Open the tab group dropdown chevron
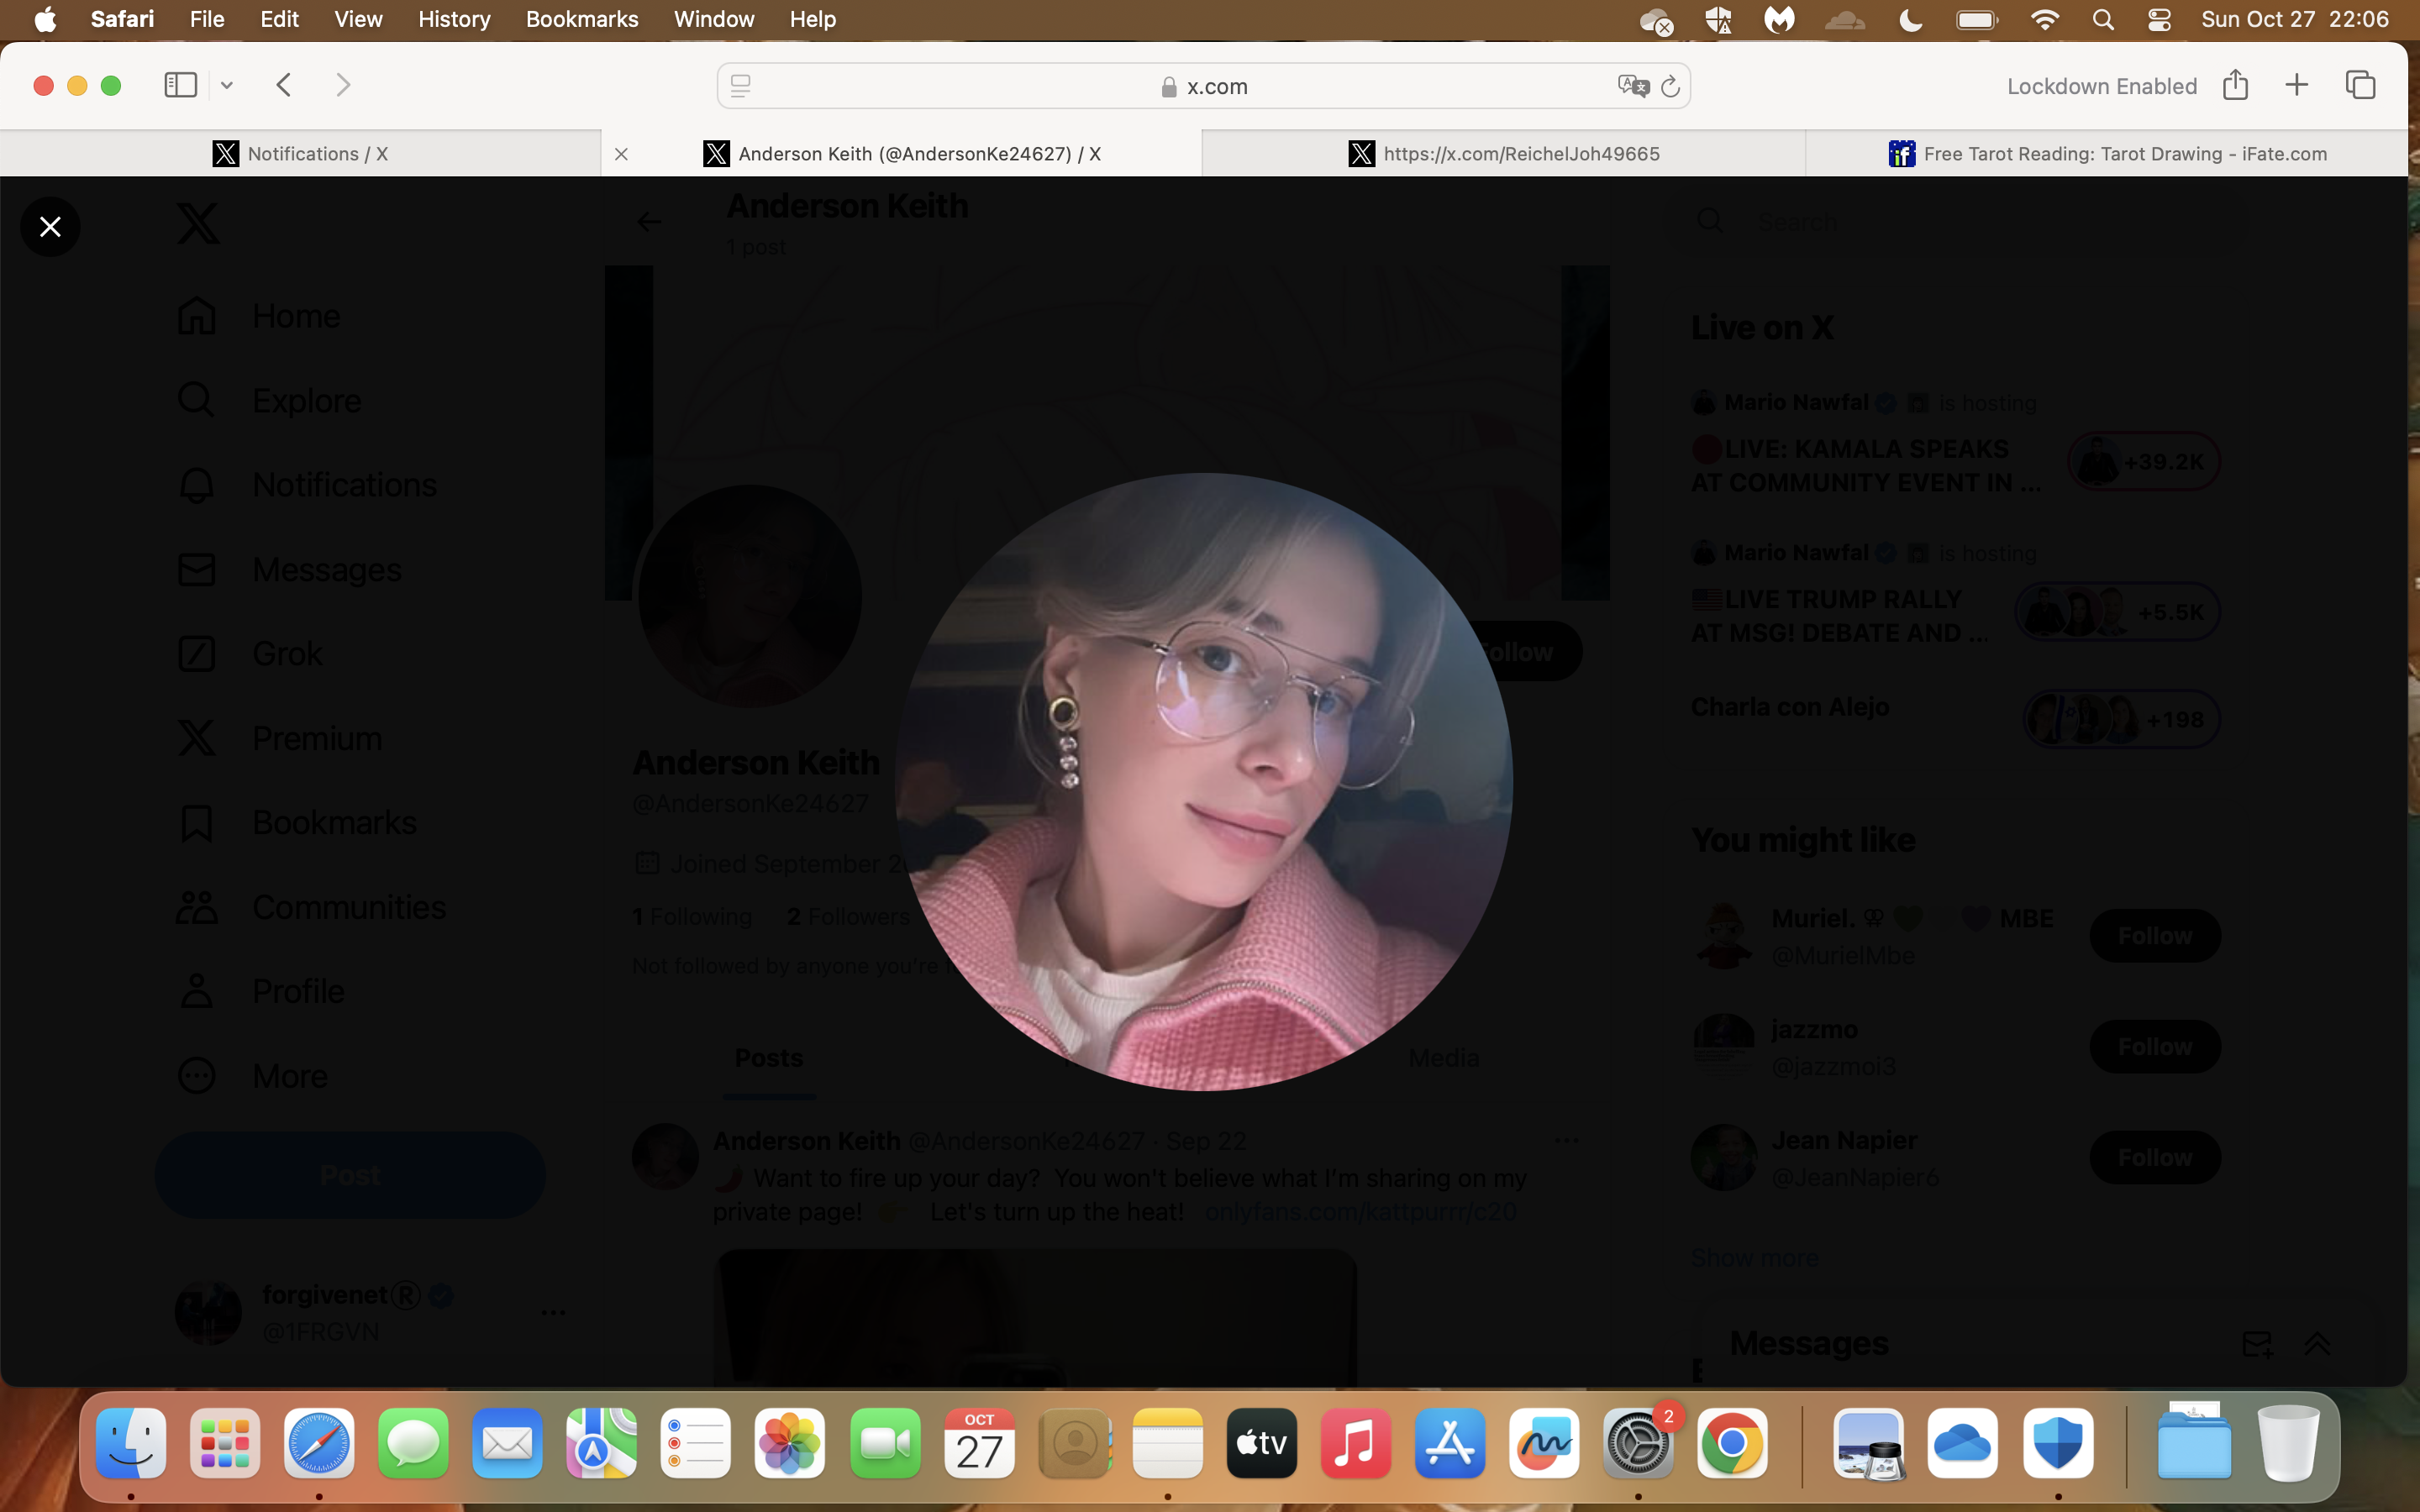2420x1512 pixels. tap(227, 86)
